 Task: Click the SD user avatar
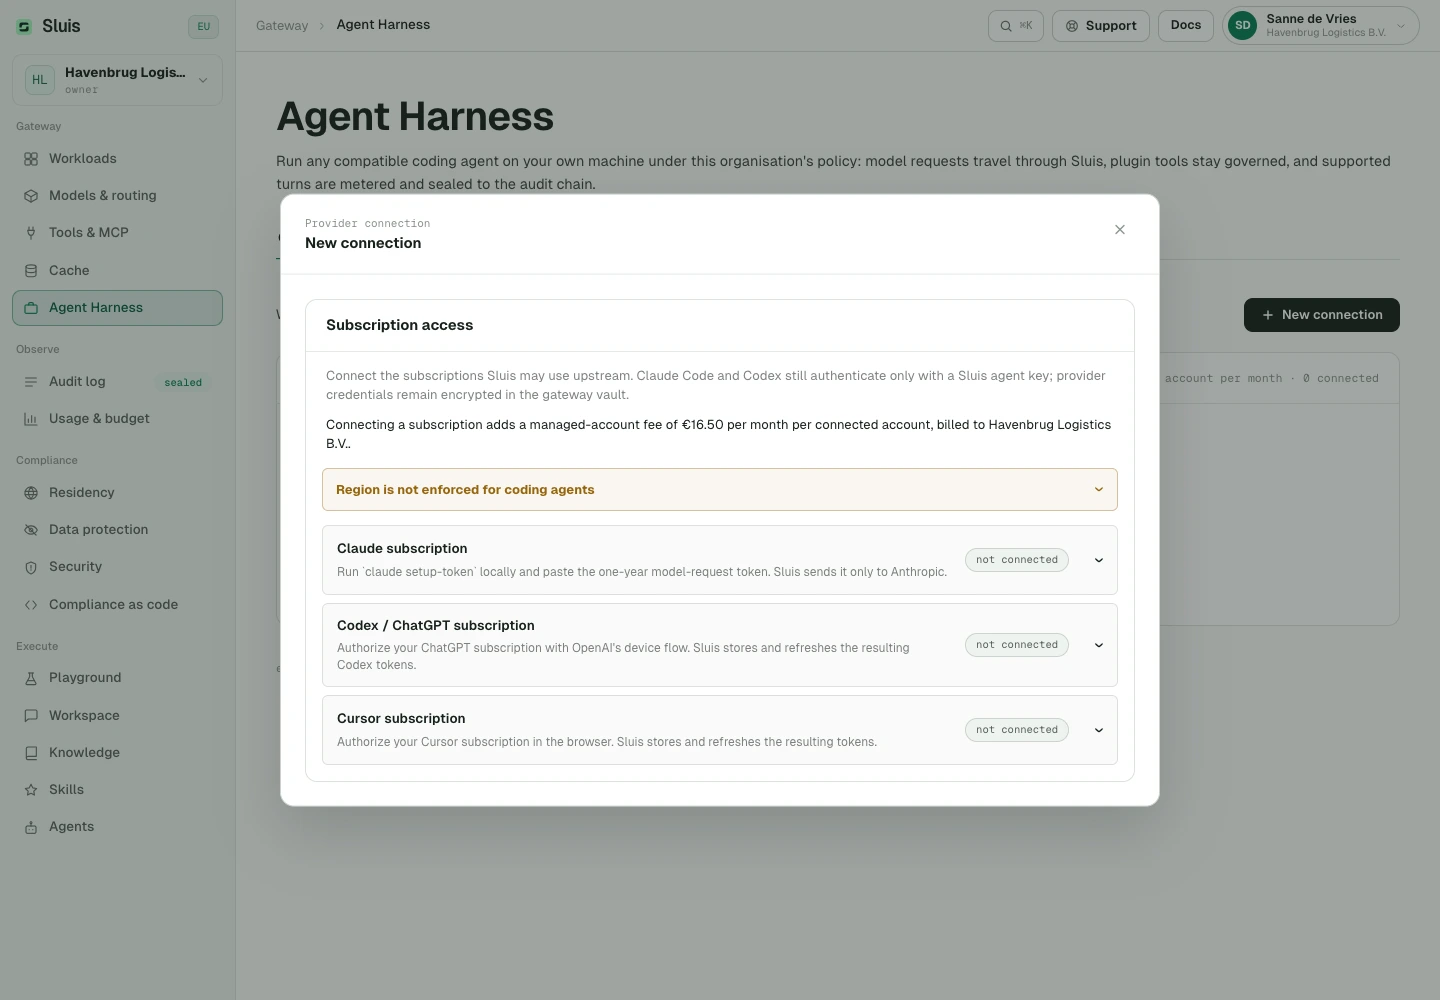click(1242, 26)
